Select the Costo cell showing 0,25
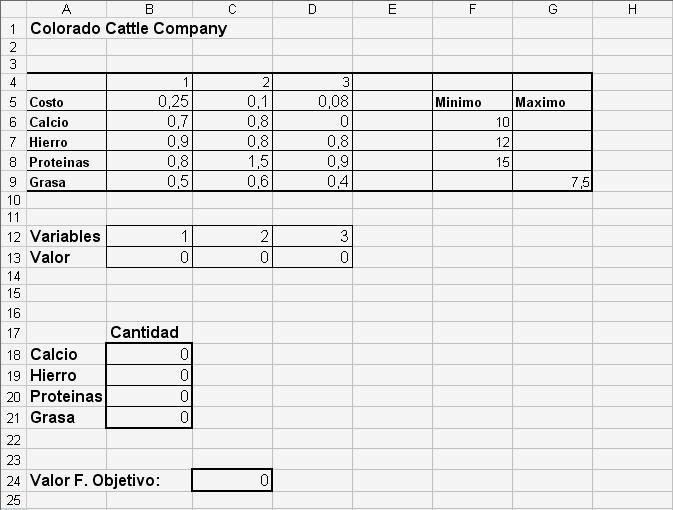Screen dimensions: 673x510 coord(148,102)
